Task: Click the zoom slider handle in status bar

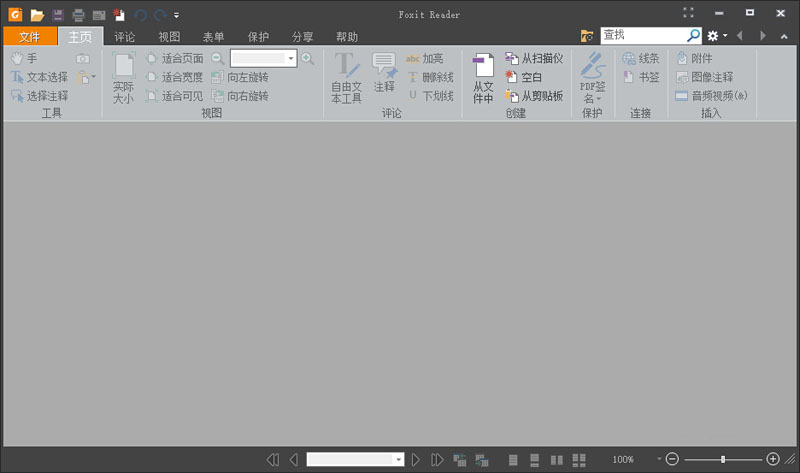Action: pyautogui.click(x=722, y=459)
